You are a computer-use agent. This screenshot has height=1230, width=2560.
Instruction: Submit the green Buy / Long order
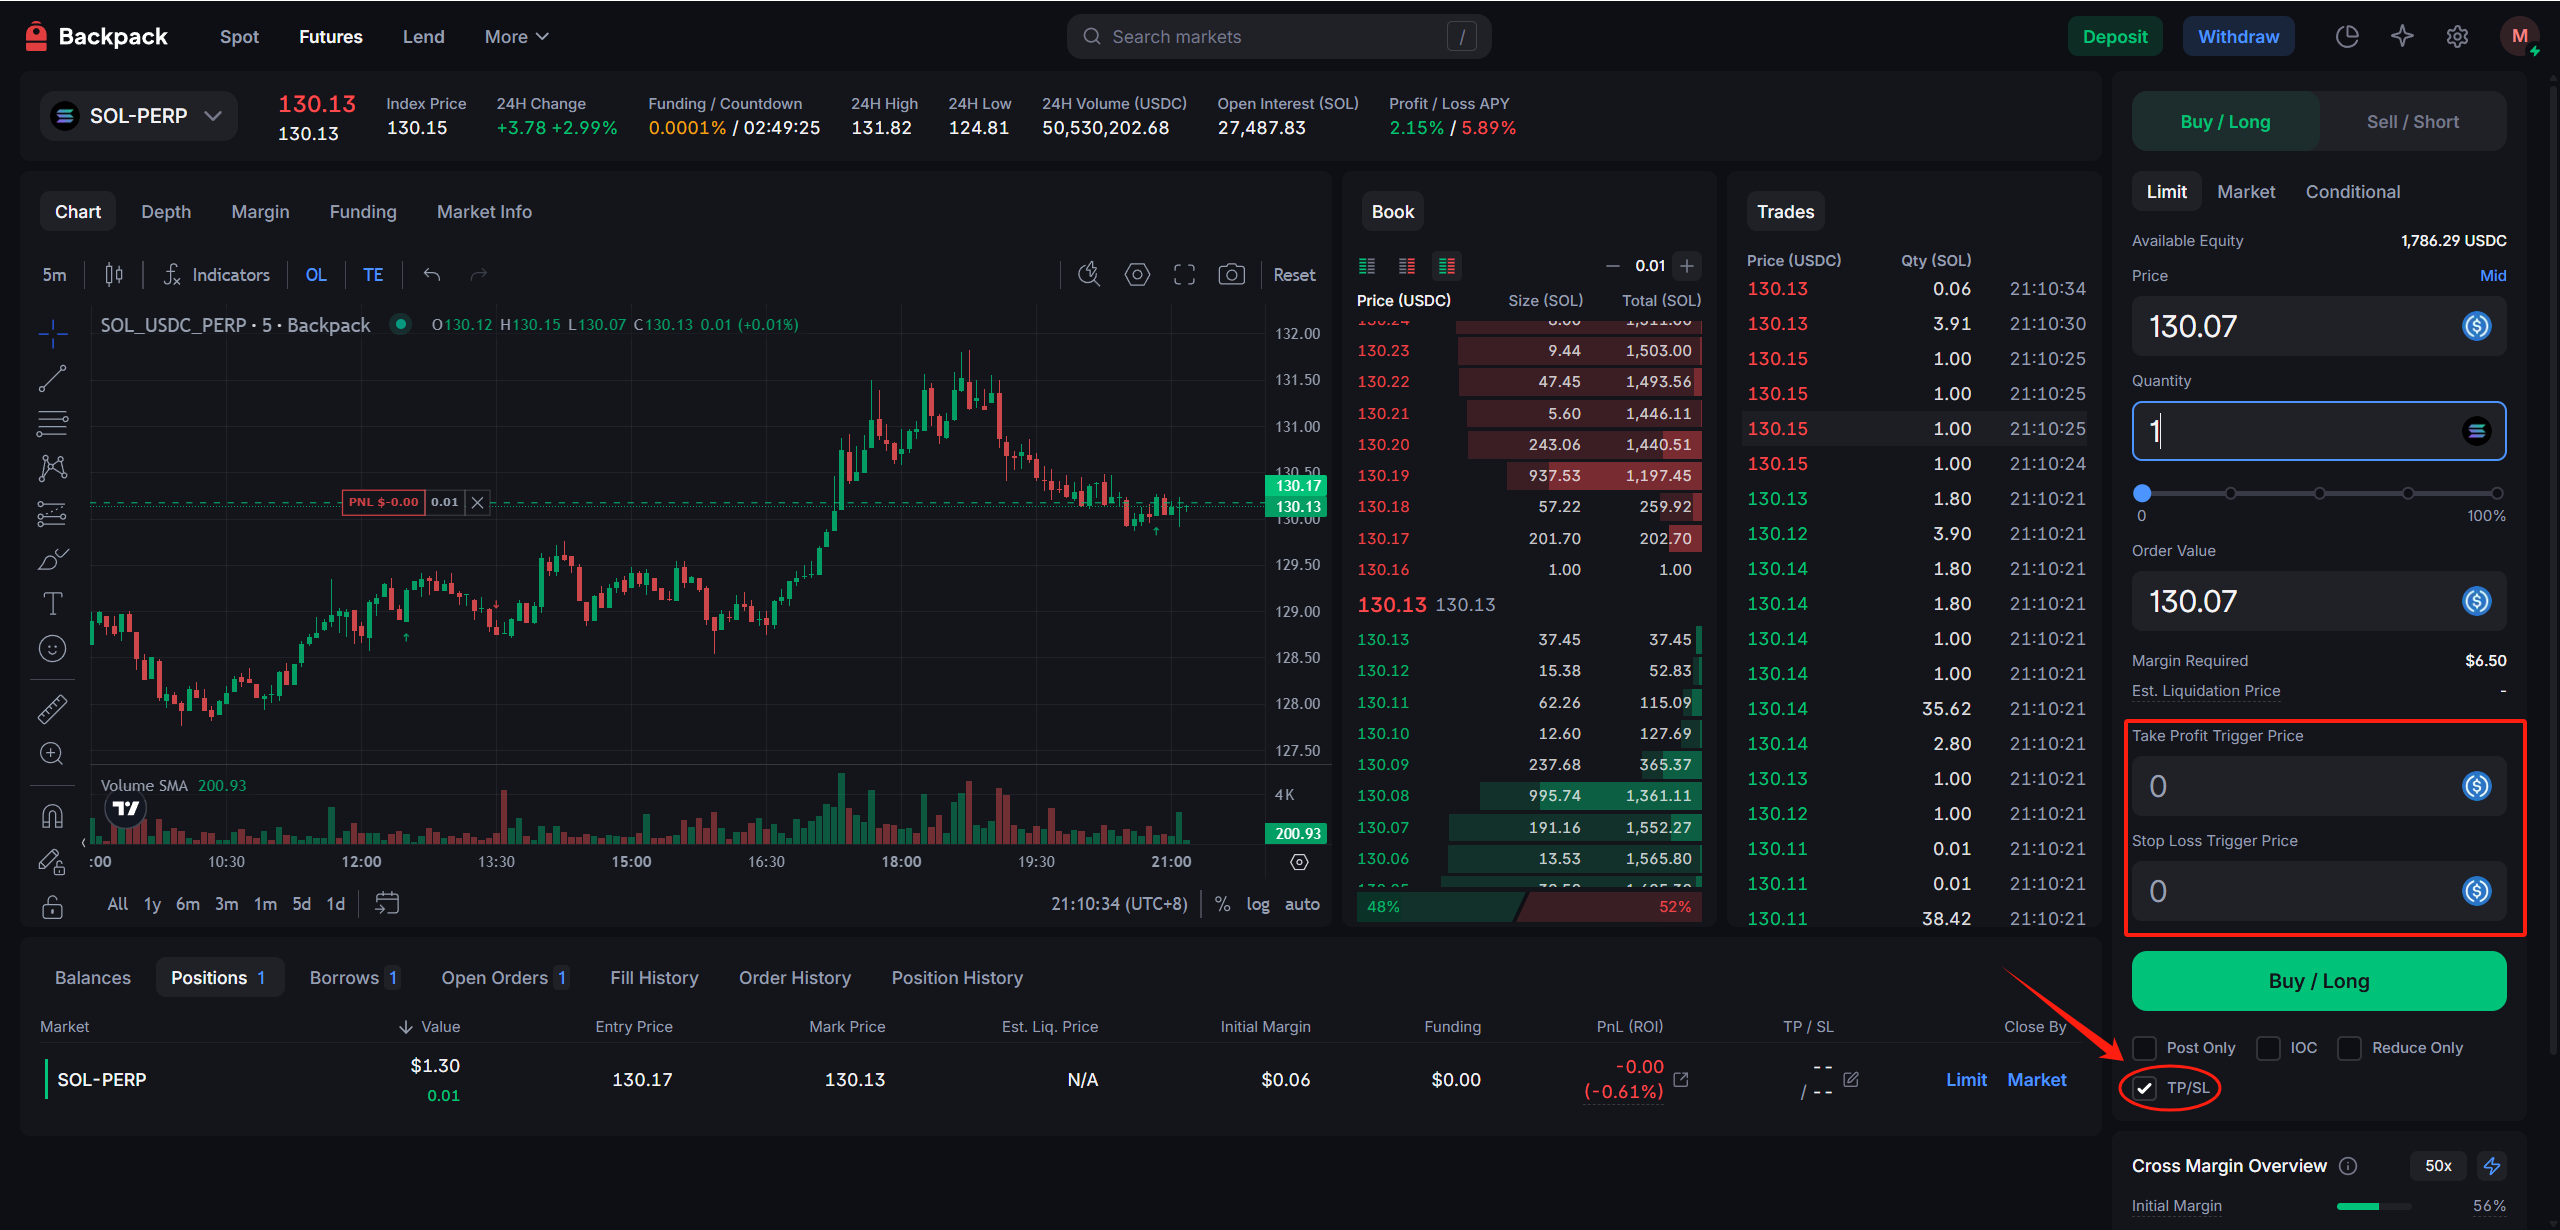tap(2318, 981)
